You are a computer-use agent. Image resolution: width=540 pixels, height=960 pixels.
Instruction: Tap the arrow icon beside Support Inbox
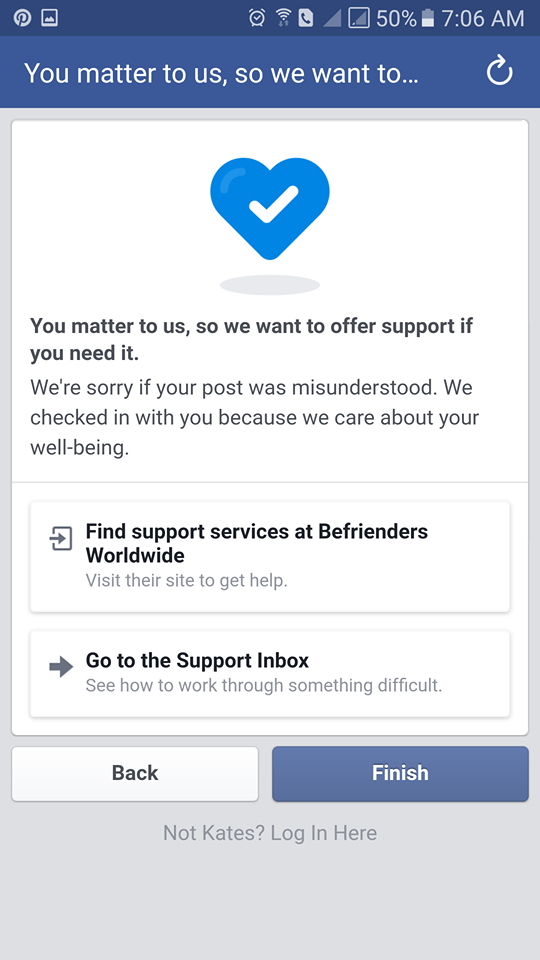[x=61, y=666]
